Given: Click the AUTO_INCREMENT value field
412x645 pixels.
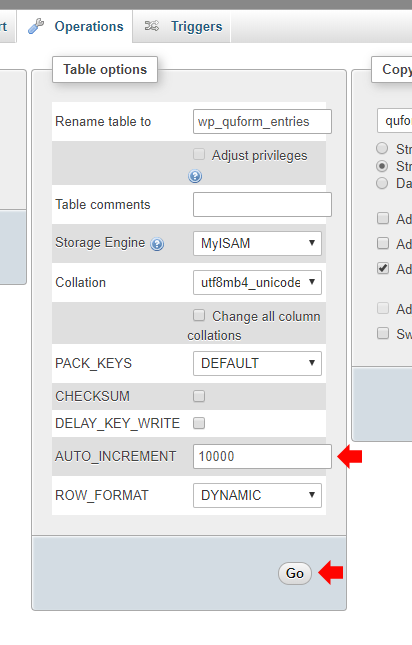Looking at the screenshot, I should (x=262, y=456).
